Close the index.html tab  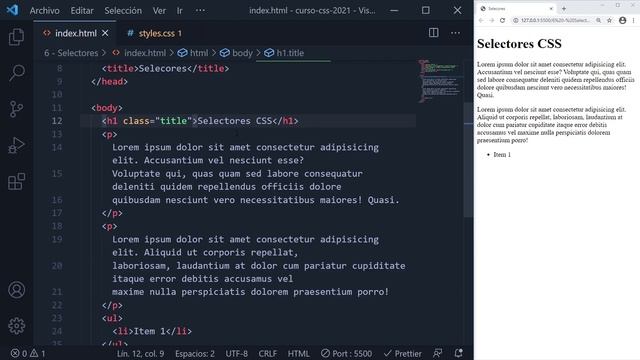(105, 33)
